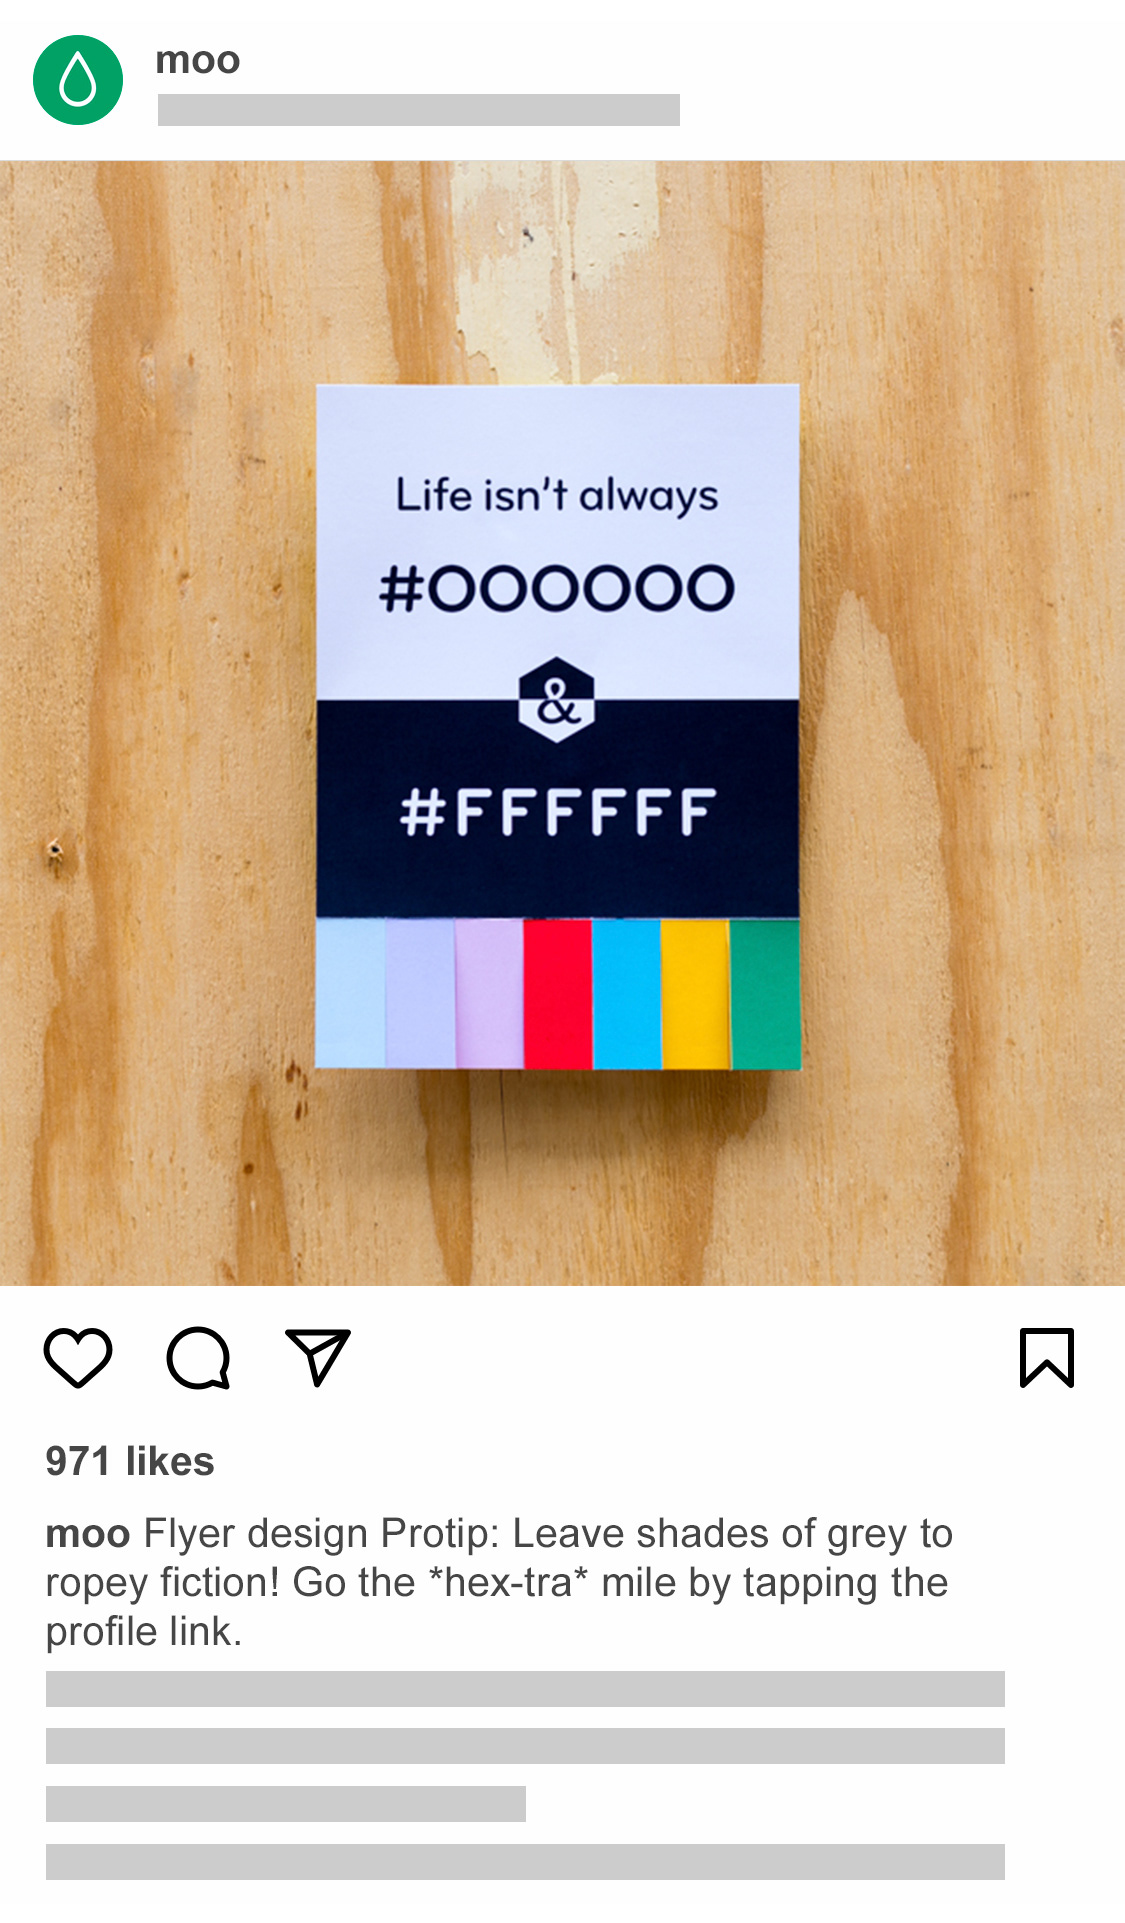Share the post using the paper plane icon
The height and width of the screenshot is (1923, 1125).
click(x=318, y=1357)
